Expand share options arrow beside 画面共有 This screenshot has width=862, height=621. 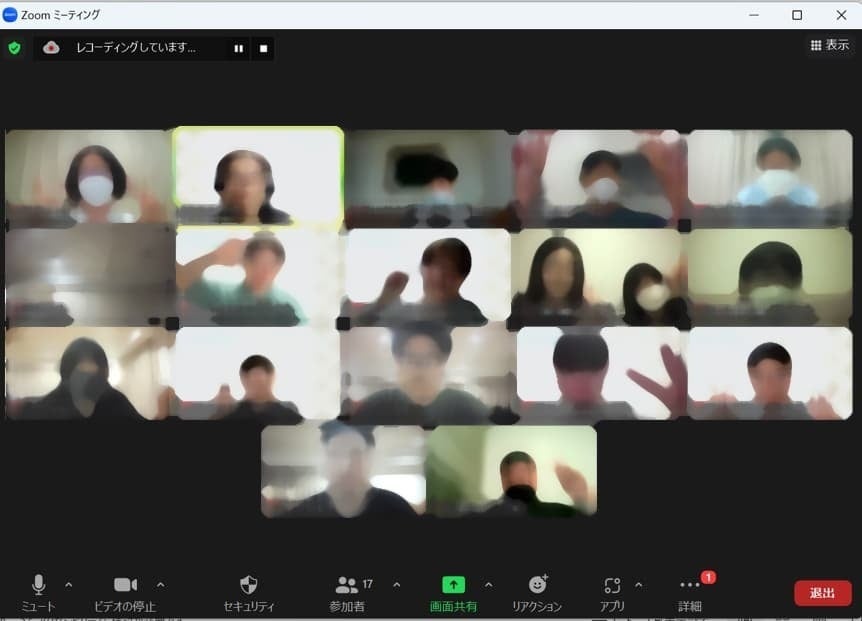click(x=489, y=585)
